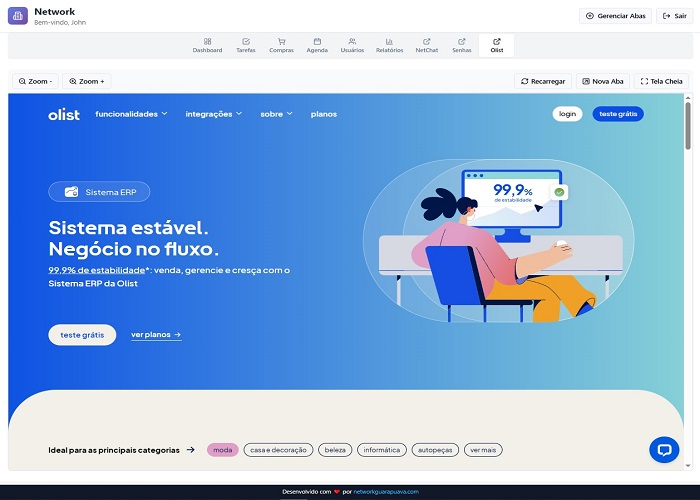Follow the ver planos link

(x=156, y=335)
